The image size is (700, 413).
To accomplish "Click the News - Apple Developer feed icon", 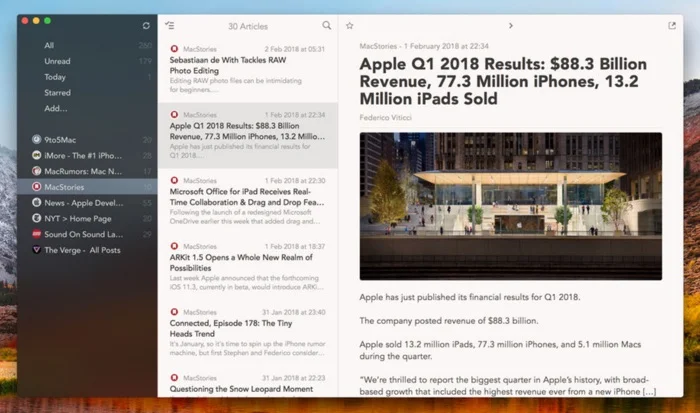I will point(37,203).
